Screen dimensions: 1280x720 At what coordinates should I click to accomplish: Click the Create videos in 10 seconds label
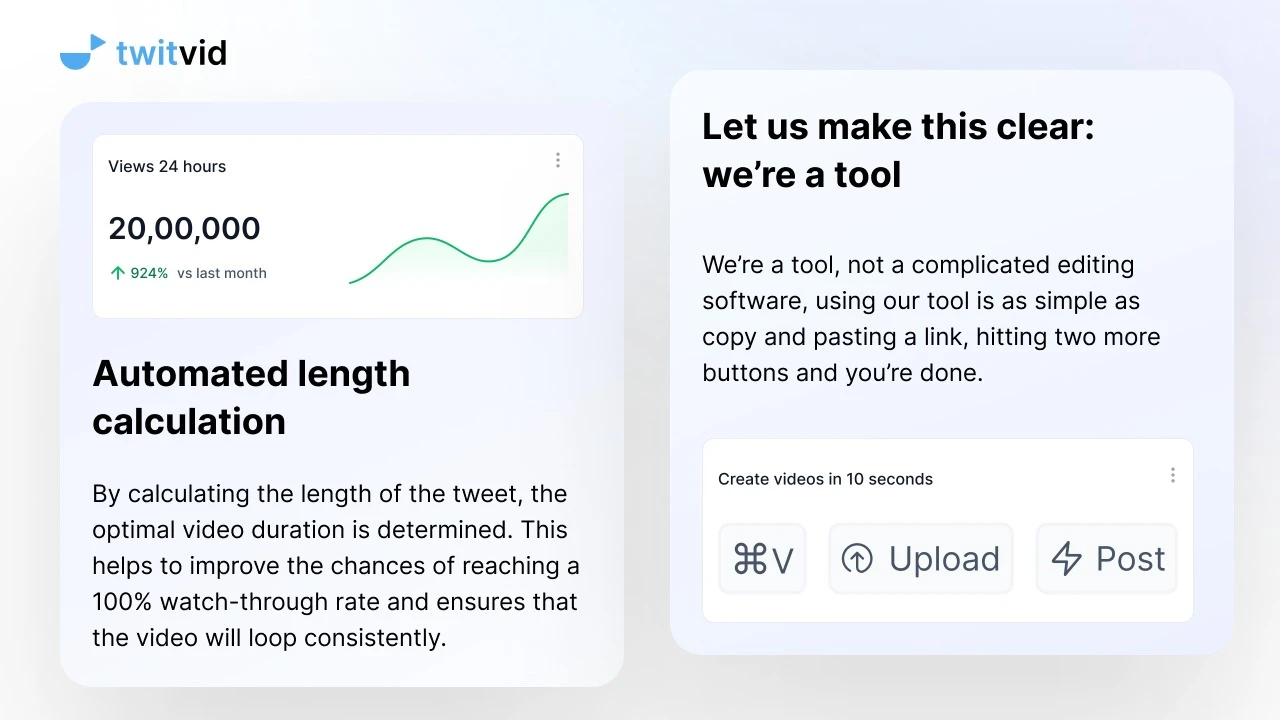(825, 479)
